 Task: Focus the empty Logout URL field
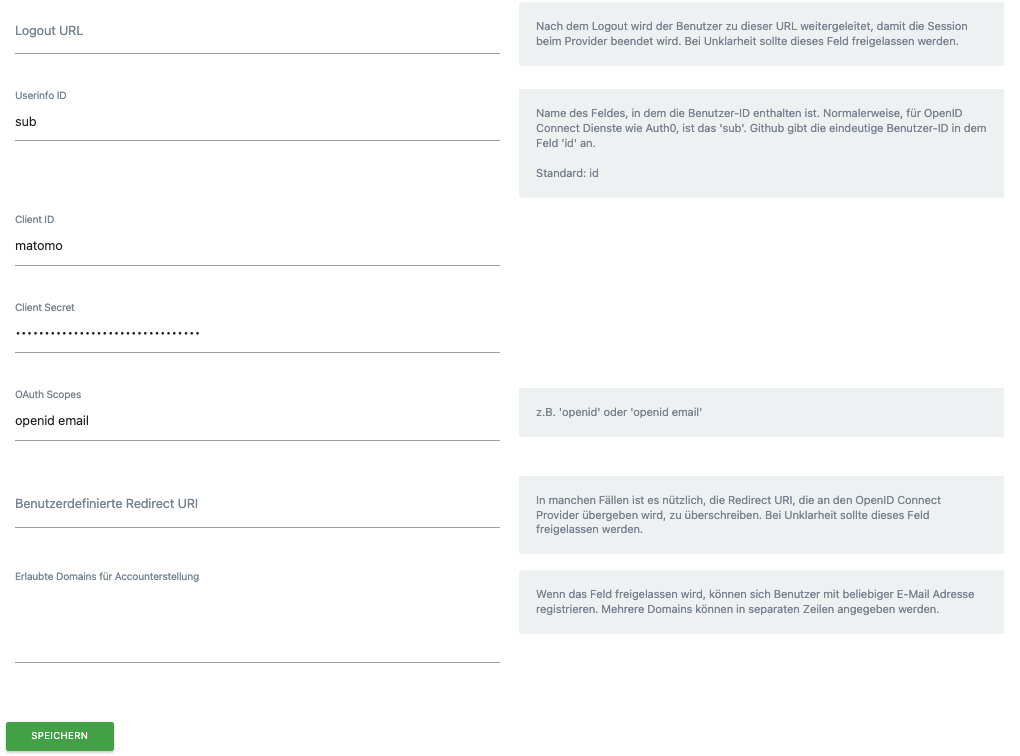[x=257, y=31]
